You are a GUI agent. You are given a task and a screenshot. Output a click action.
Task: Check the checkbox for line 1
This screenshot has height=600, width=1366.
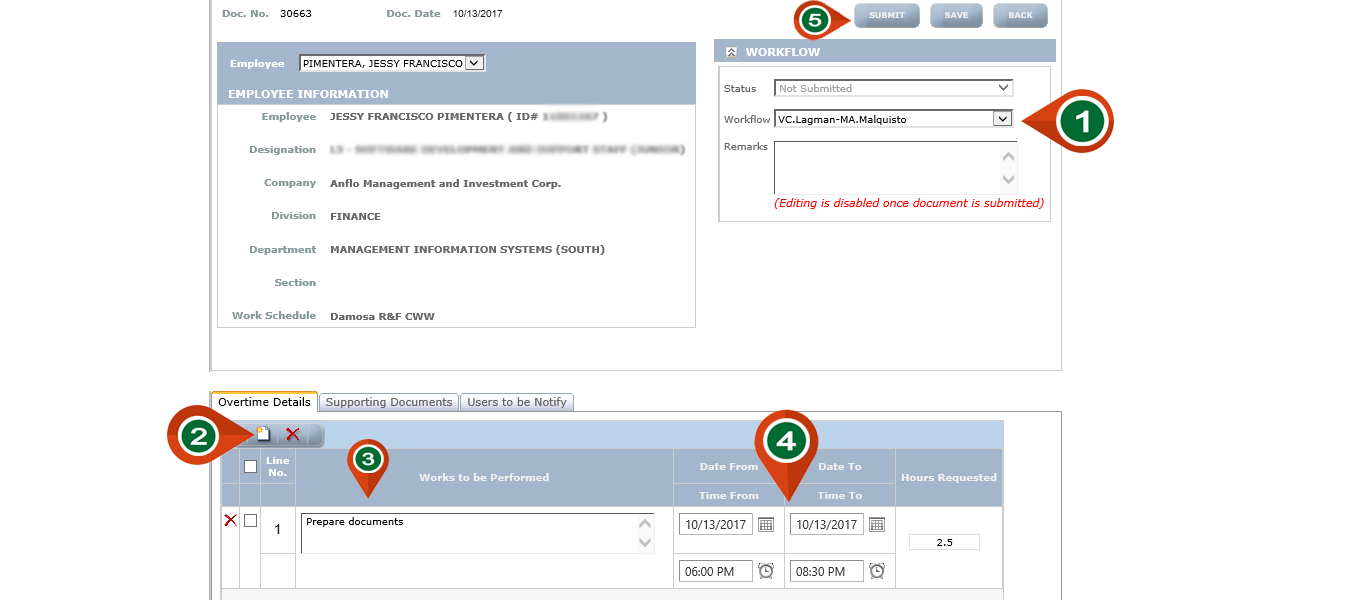(250, 520)
